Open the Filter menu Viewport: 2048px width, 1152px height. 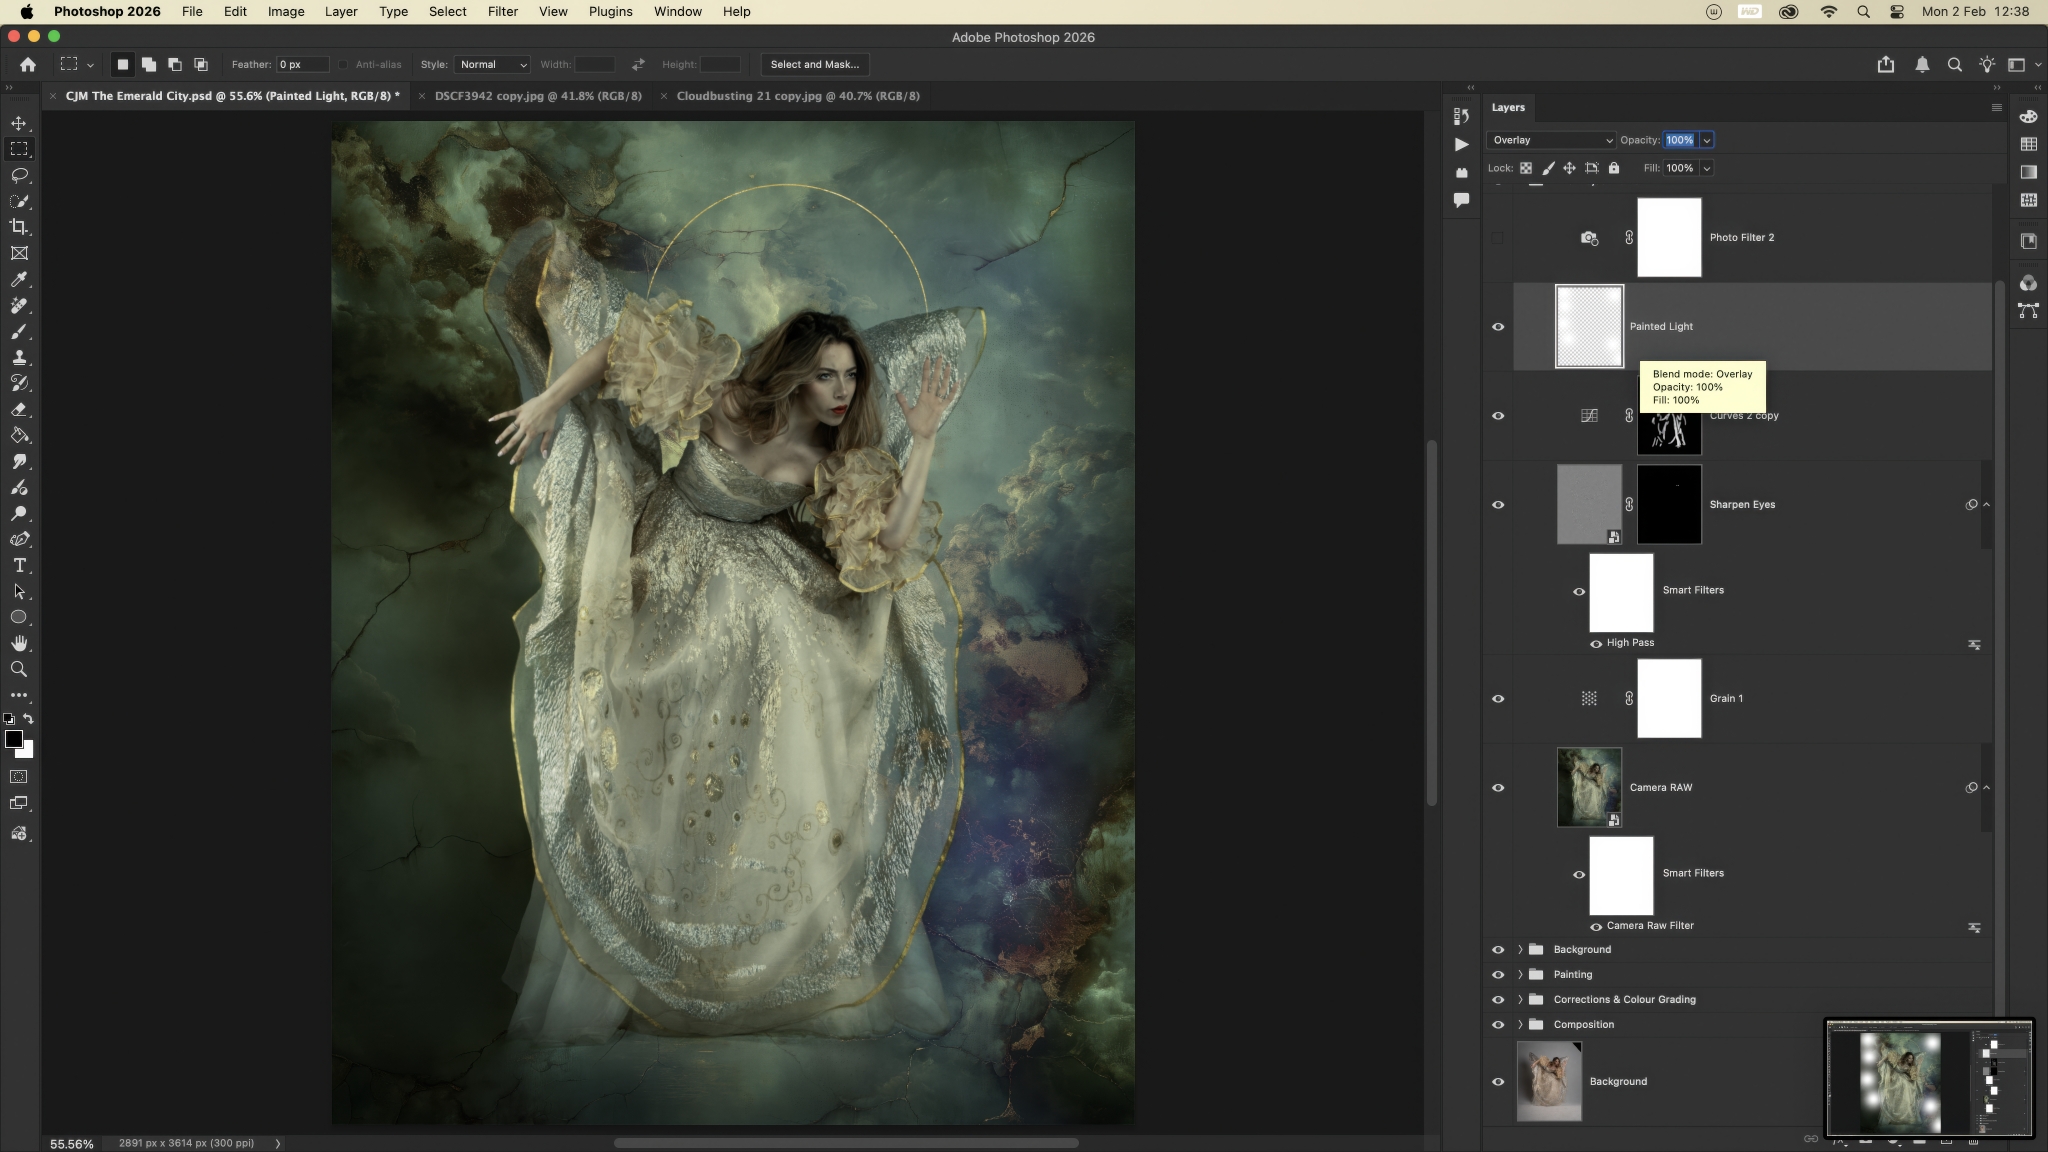coord(502,11)
